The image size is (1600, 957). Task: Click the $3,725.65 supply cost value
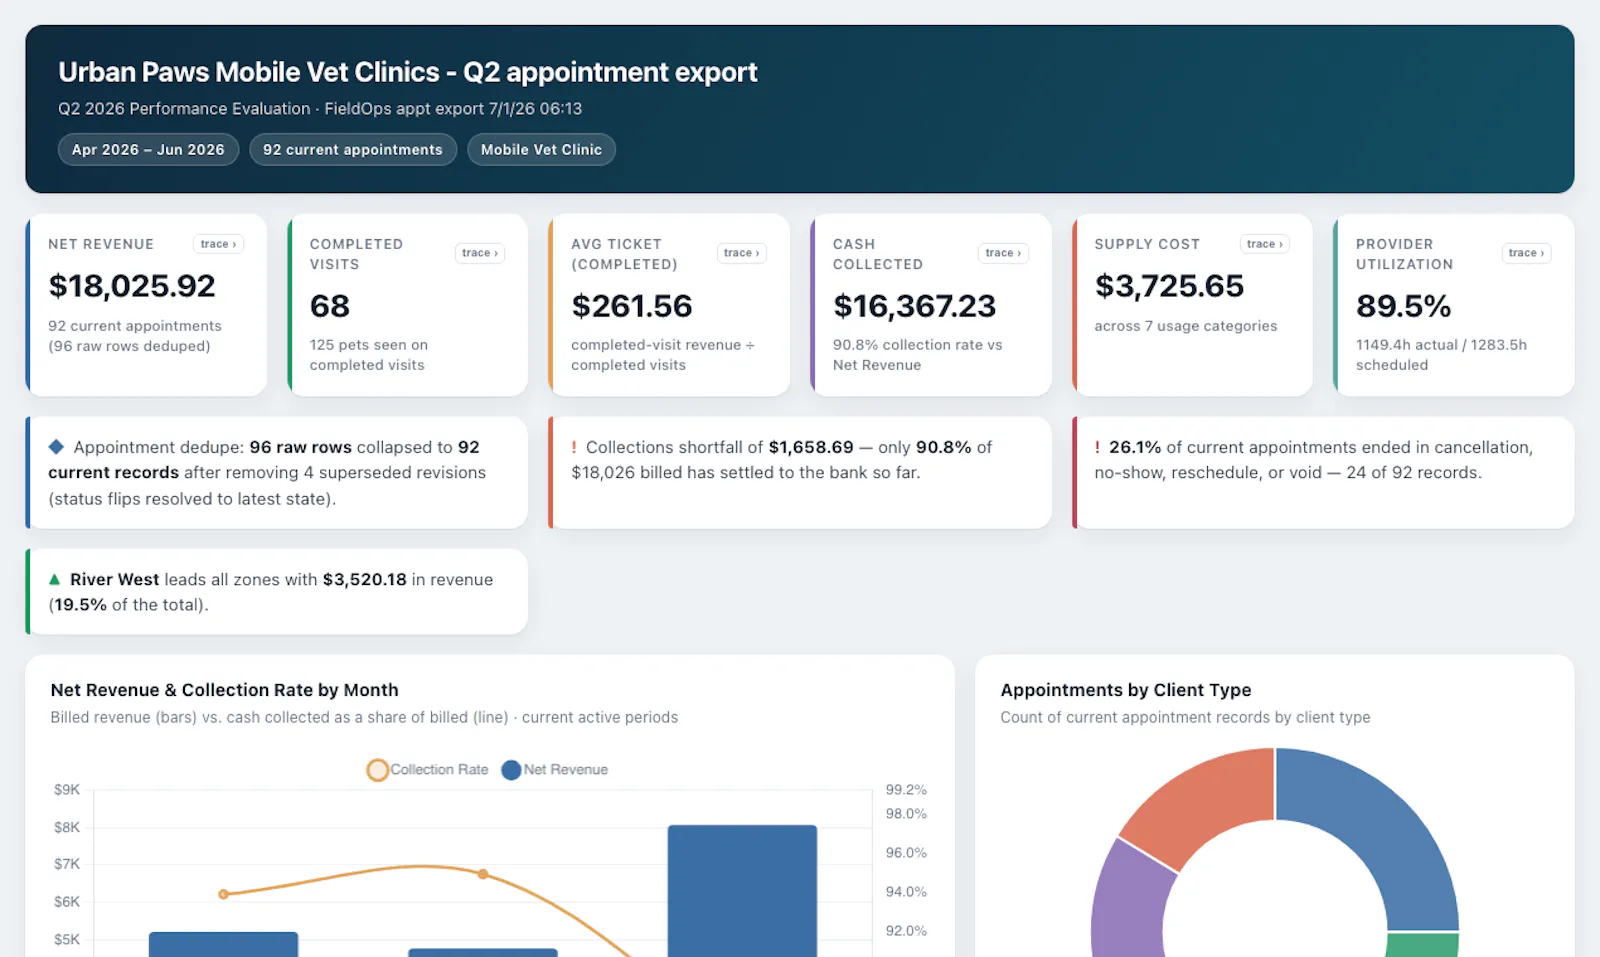point(1169,286)
